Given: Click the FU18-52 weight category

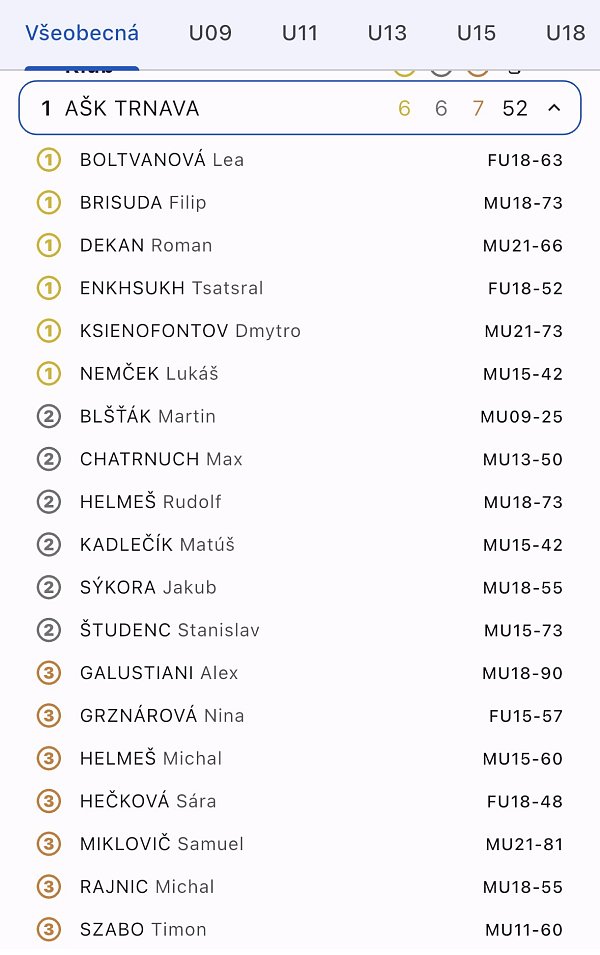Looking at the screenshot, I should tap(525, 289).
